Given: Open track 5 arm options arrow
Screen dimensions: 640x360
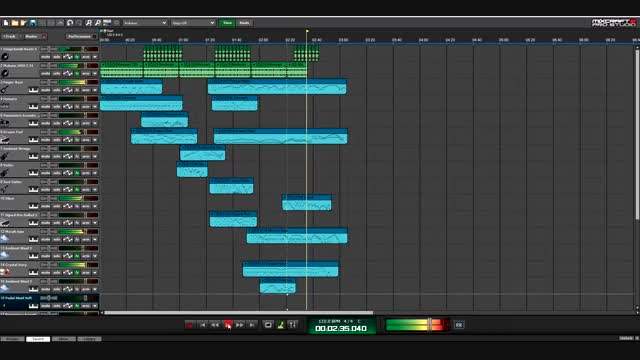Looking at the screenshot, I should click(x=95, y=123).
